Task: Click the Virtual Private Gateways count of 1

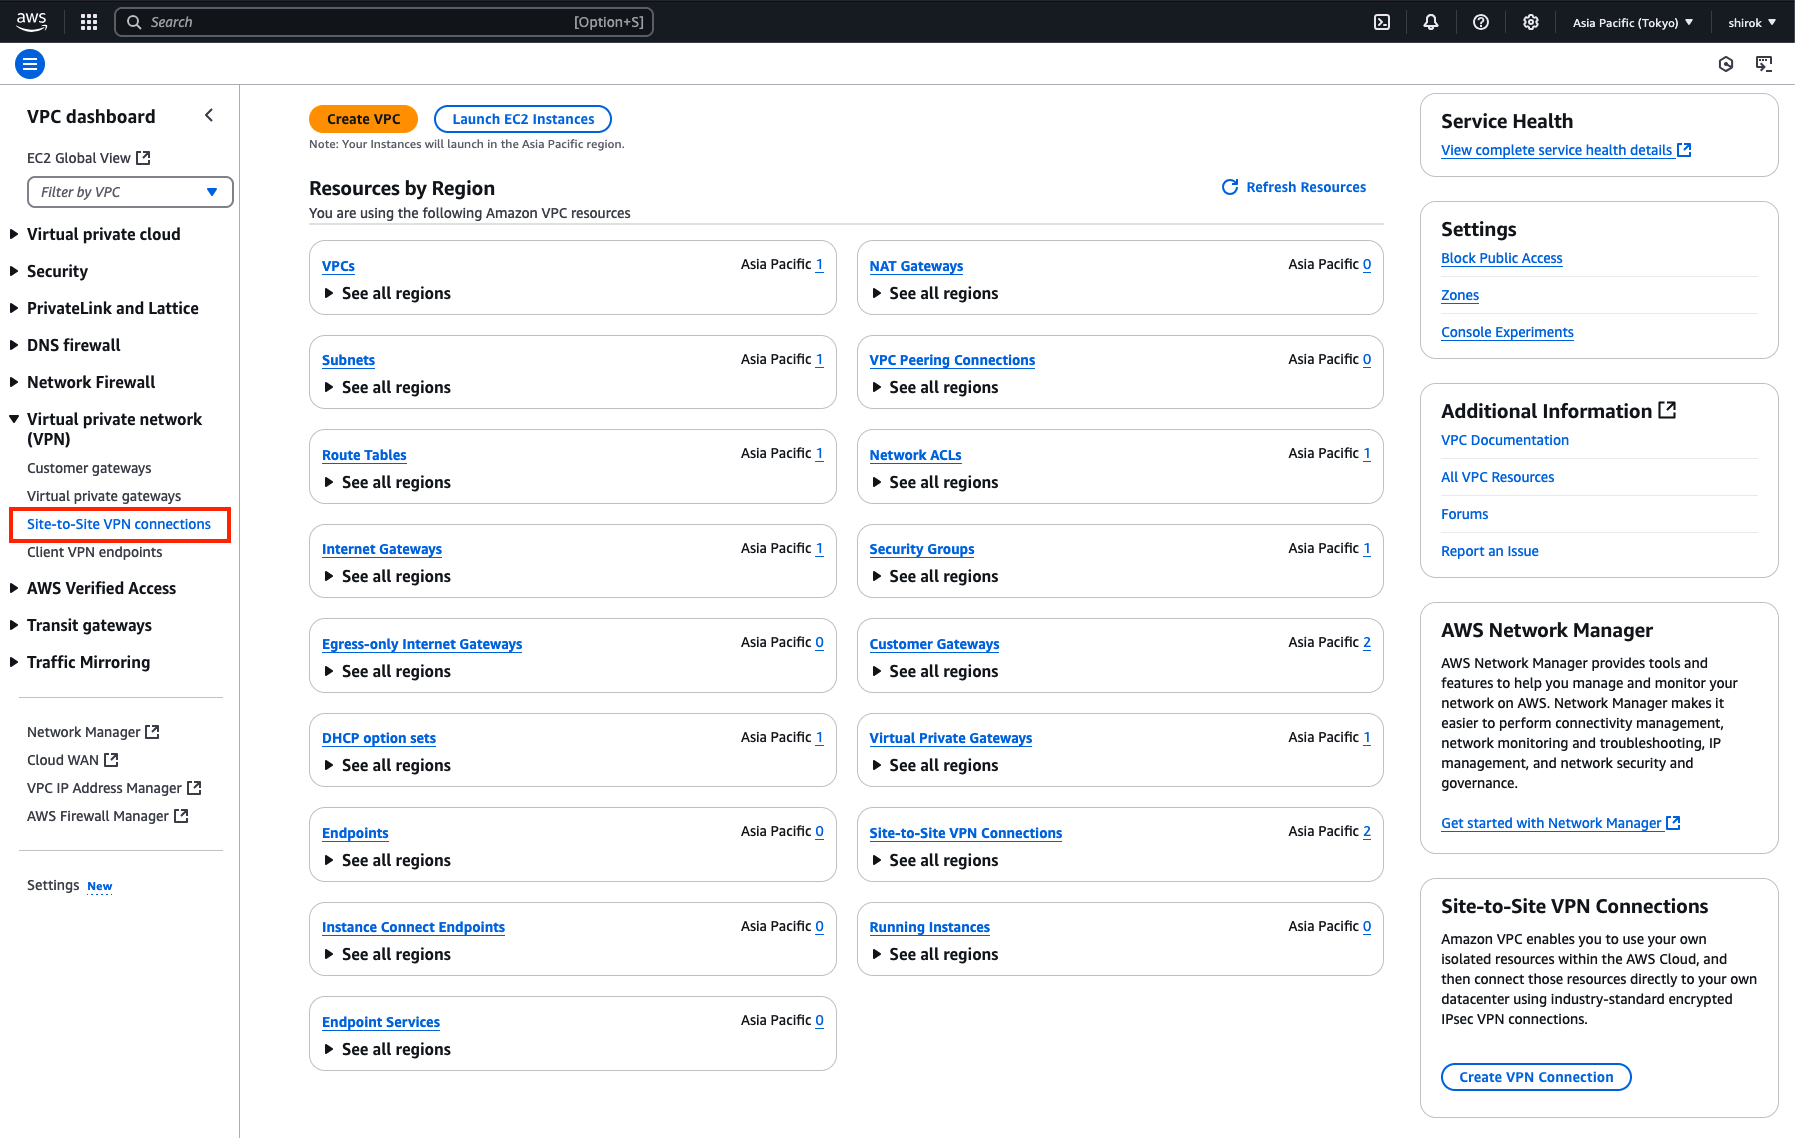Action: [x=1367, y=737]
